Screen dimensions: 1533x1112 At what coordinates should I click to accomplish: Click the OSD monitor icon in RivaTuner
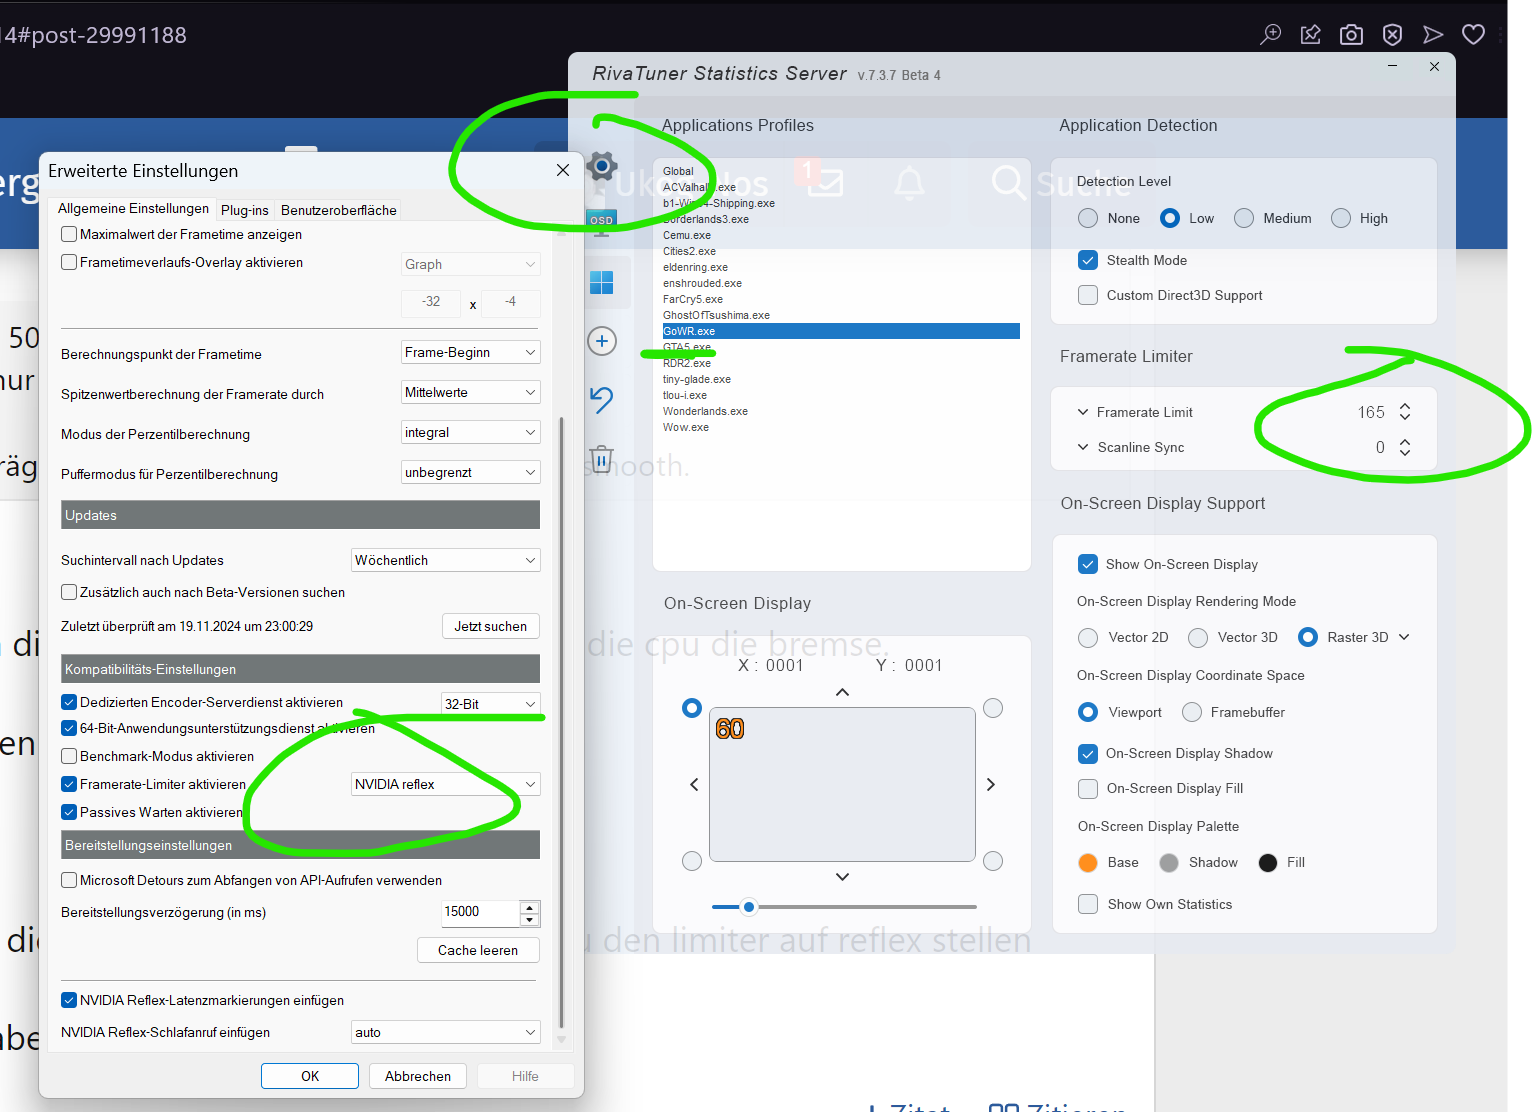(602, 223)
